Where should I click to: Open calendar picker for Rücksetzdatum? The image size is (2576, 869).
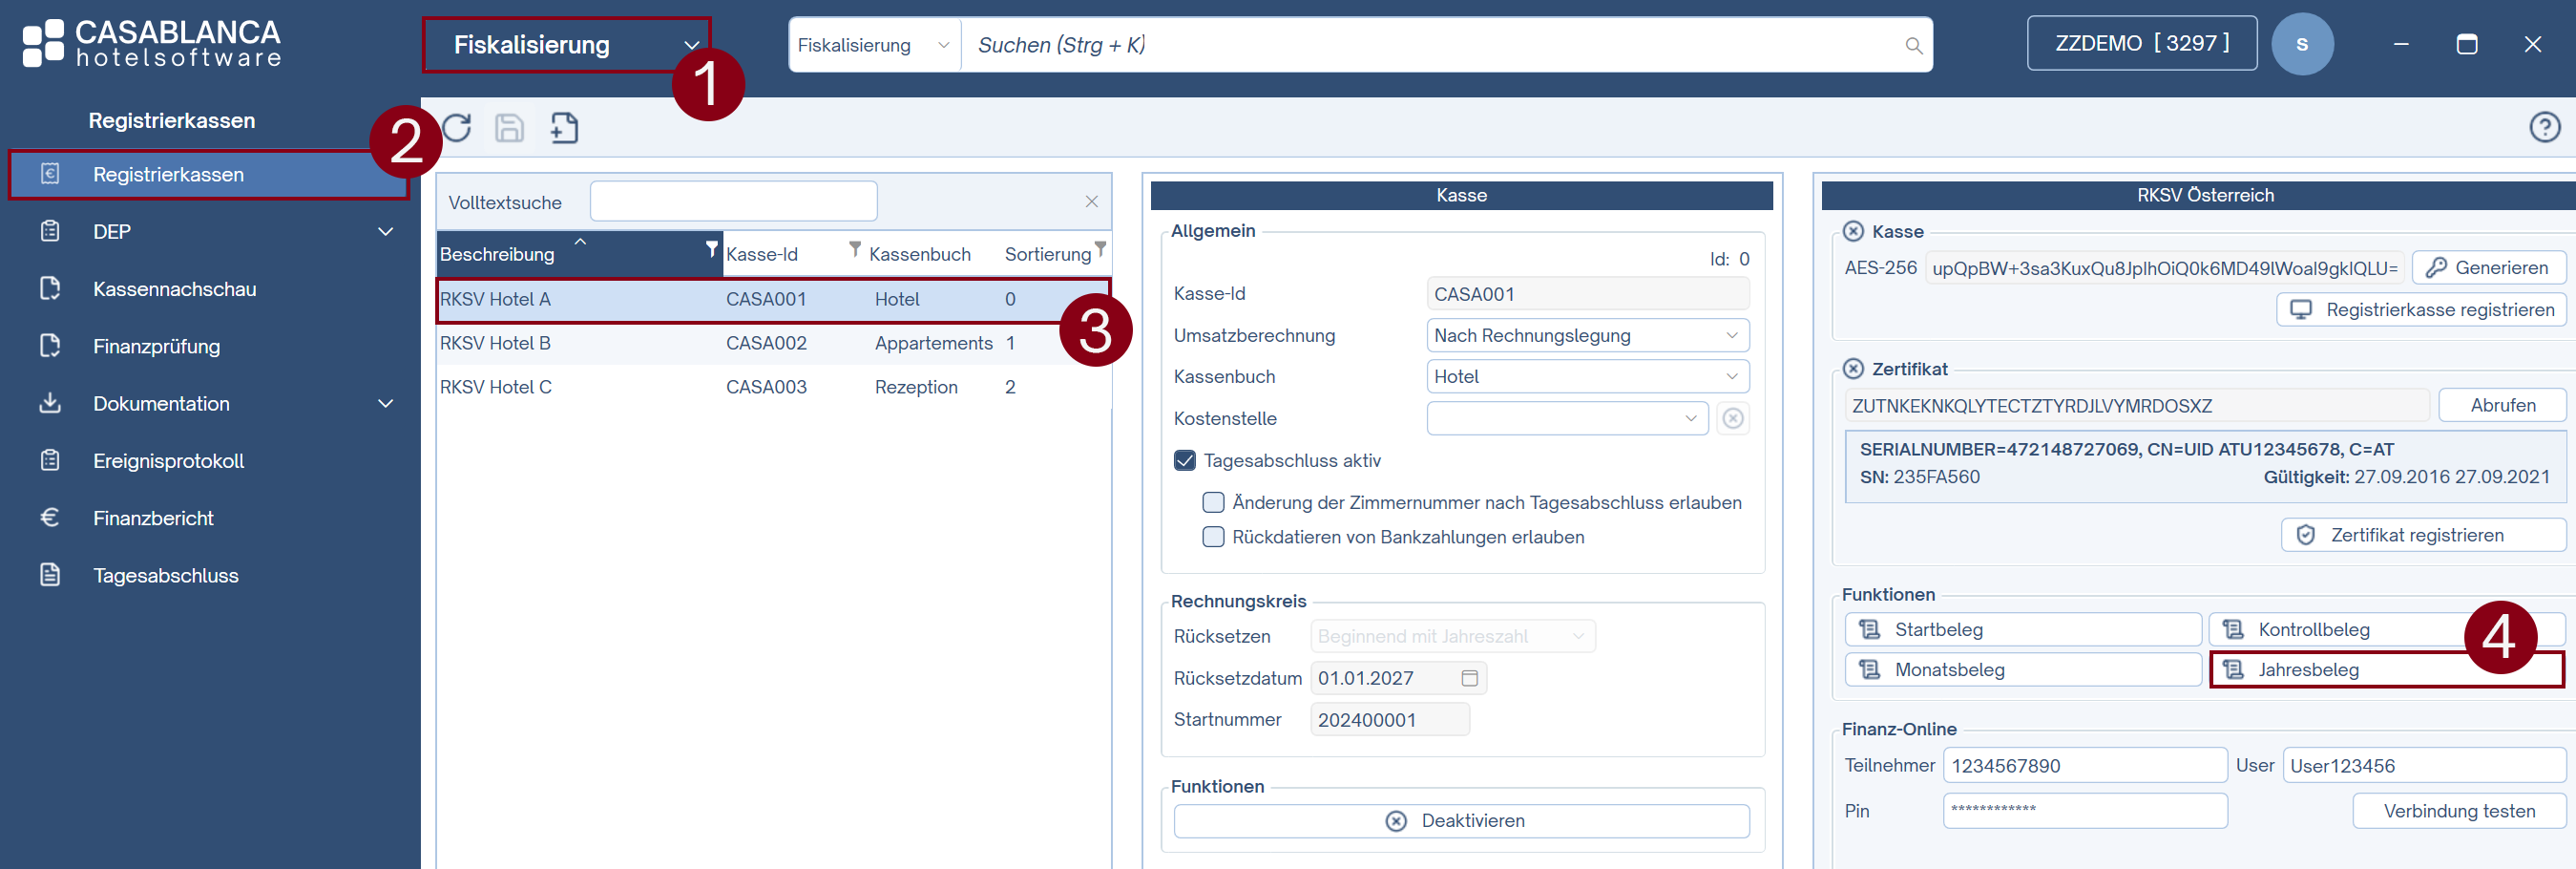pos(1469,678)
